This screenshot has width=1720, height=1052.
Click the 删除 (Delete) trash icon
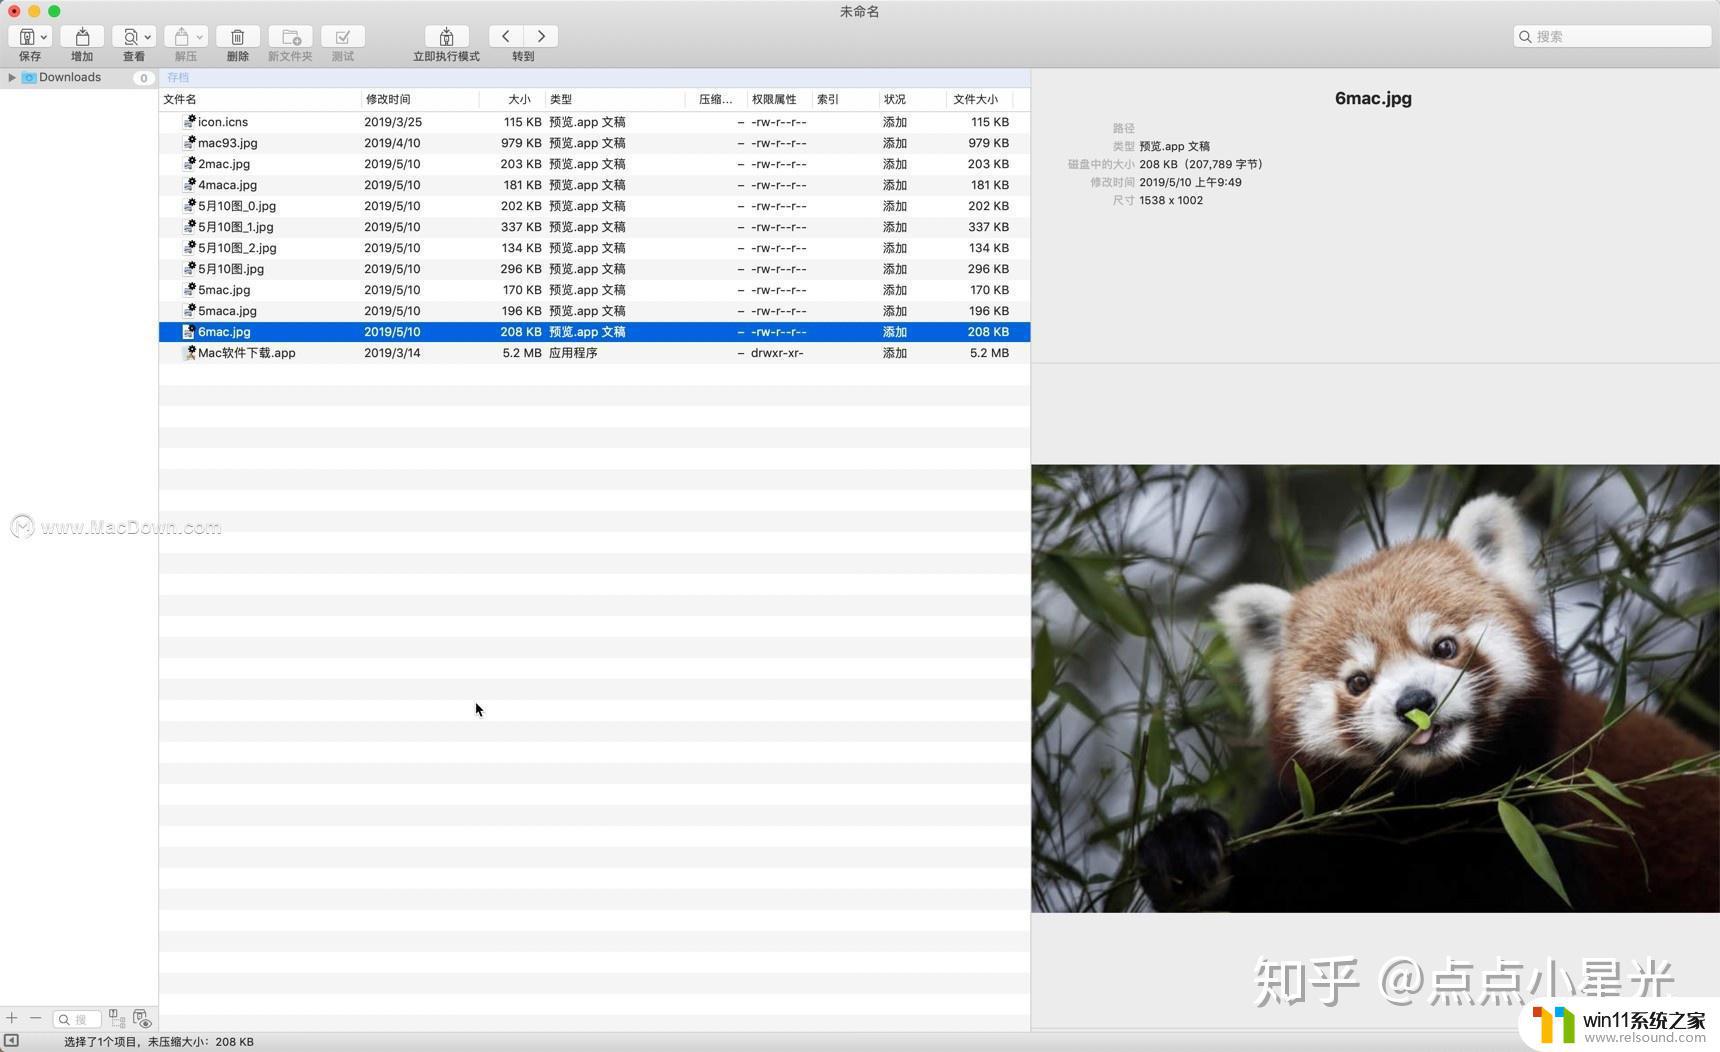[x=237, y=37]
